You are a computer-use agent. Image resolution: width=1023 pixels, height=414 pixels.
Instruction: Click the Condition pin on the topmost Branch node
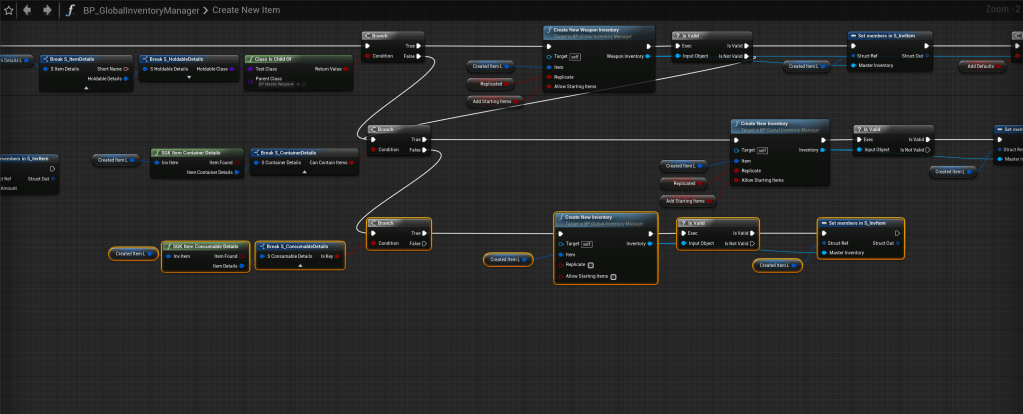367,56
